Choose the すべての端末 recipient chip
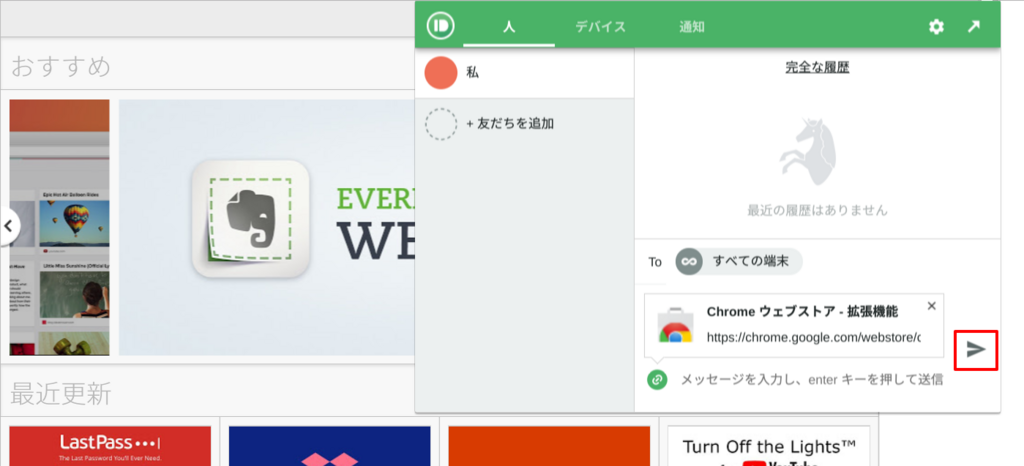 (739, 262)
